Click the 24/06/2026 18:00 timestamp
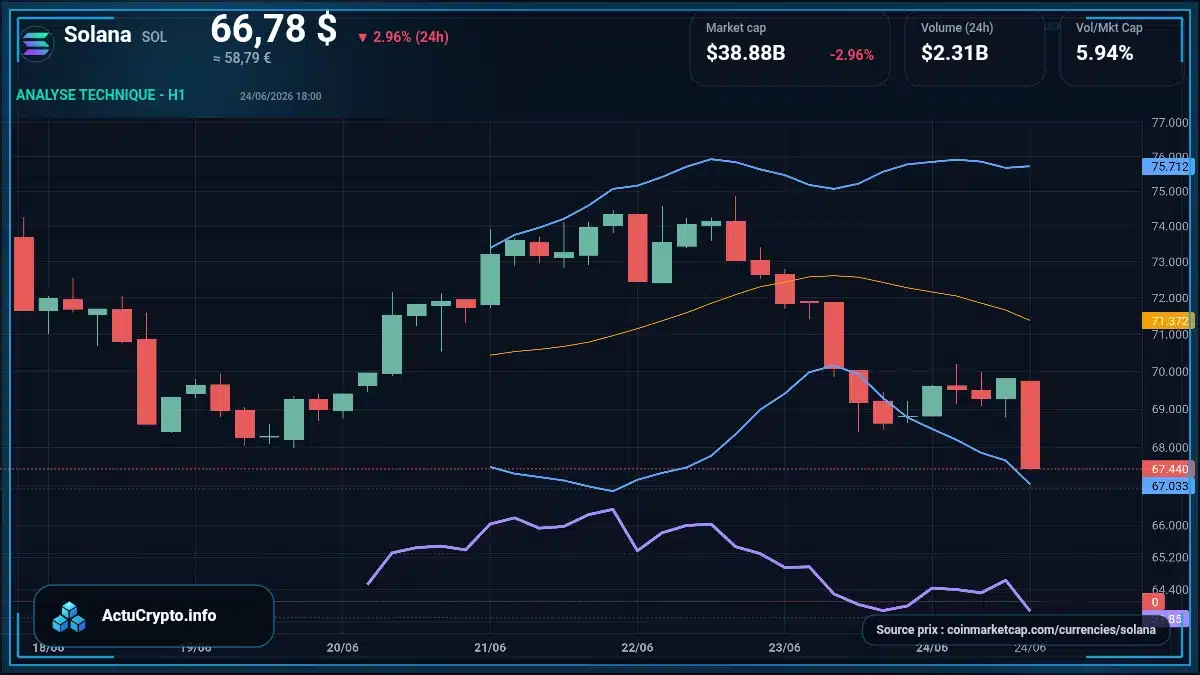 280,96
